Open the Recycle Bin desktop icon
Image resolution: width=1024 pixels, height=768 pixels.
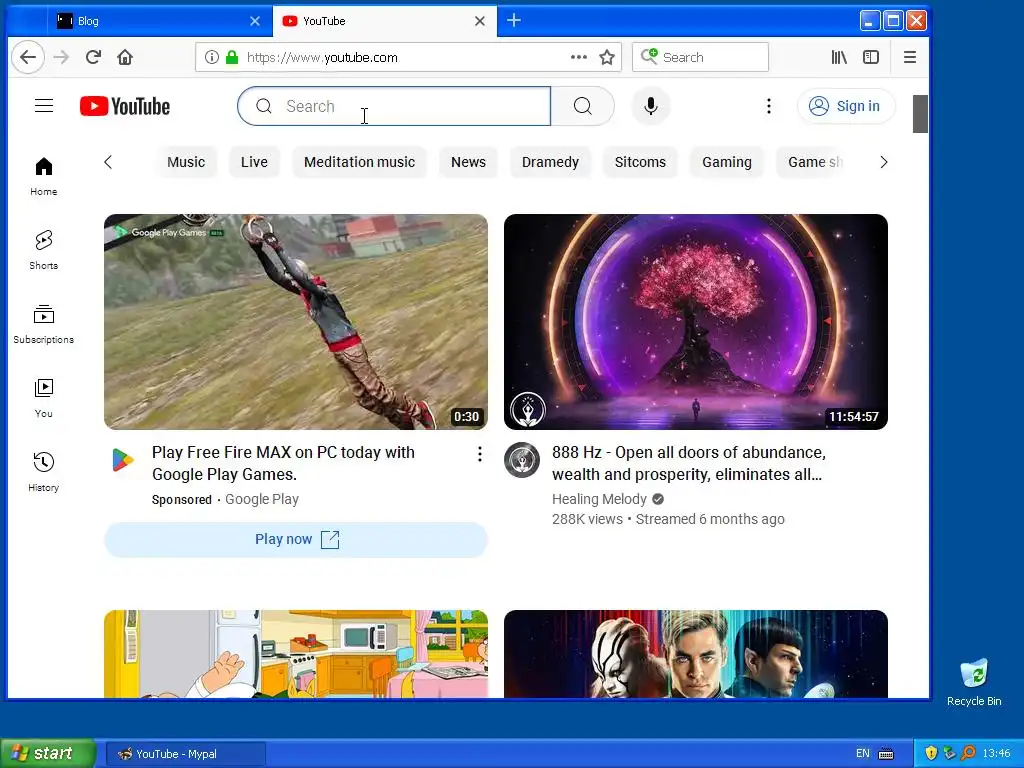click(974, 682)
